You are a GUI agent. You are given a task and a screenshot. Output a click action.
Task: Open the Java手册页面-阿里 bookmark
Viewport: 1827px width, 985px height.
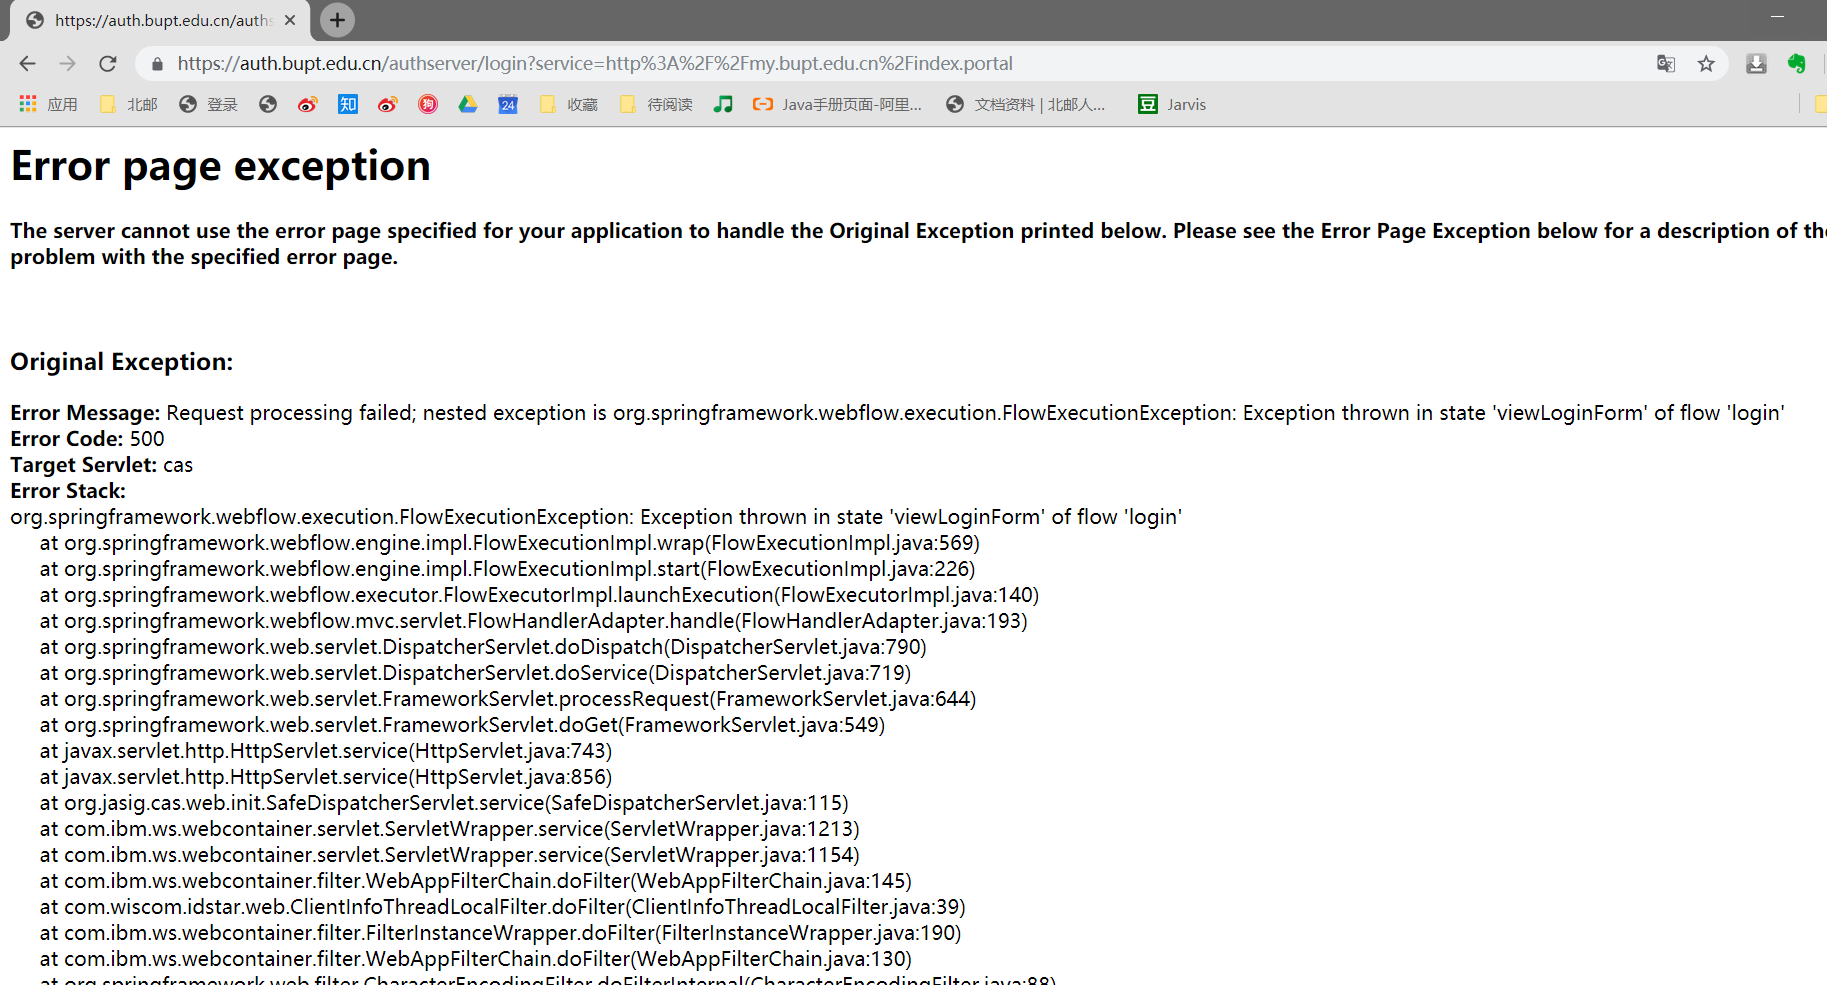click(838, 104)
